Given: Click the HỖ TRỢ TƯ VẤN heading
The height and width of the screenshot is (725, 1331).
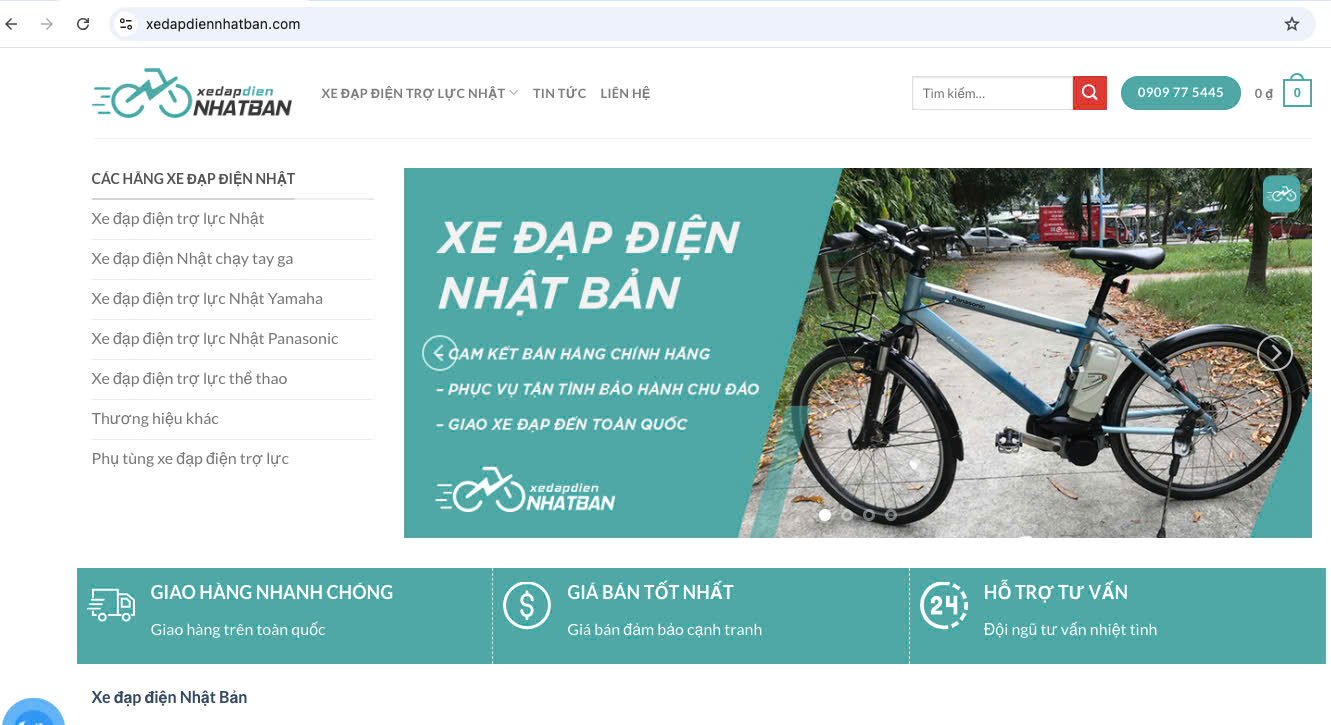Looking at the screenshot, I should [x=1056, y=592].
